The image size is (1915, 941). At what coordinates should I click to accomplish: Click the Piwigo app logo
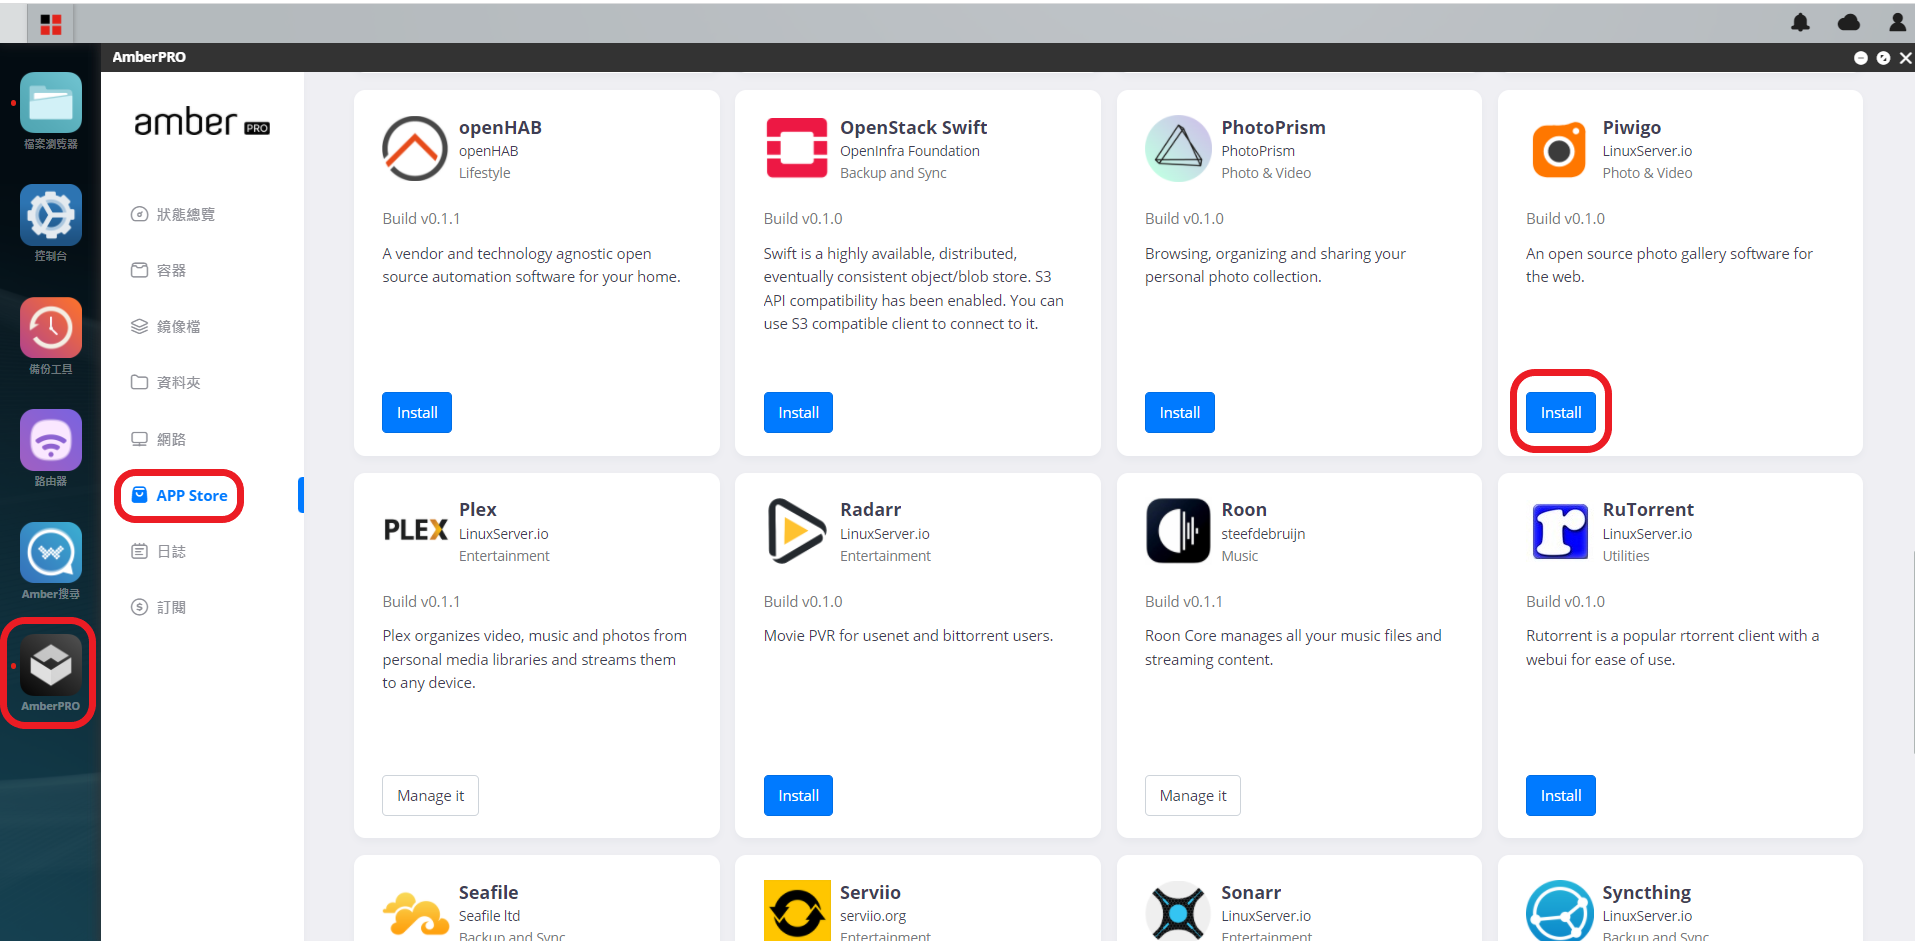(1559, 149)
